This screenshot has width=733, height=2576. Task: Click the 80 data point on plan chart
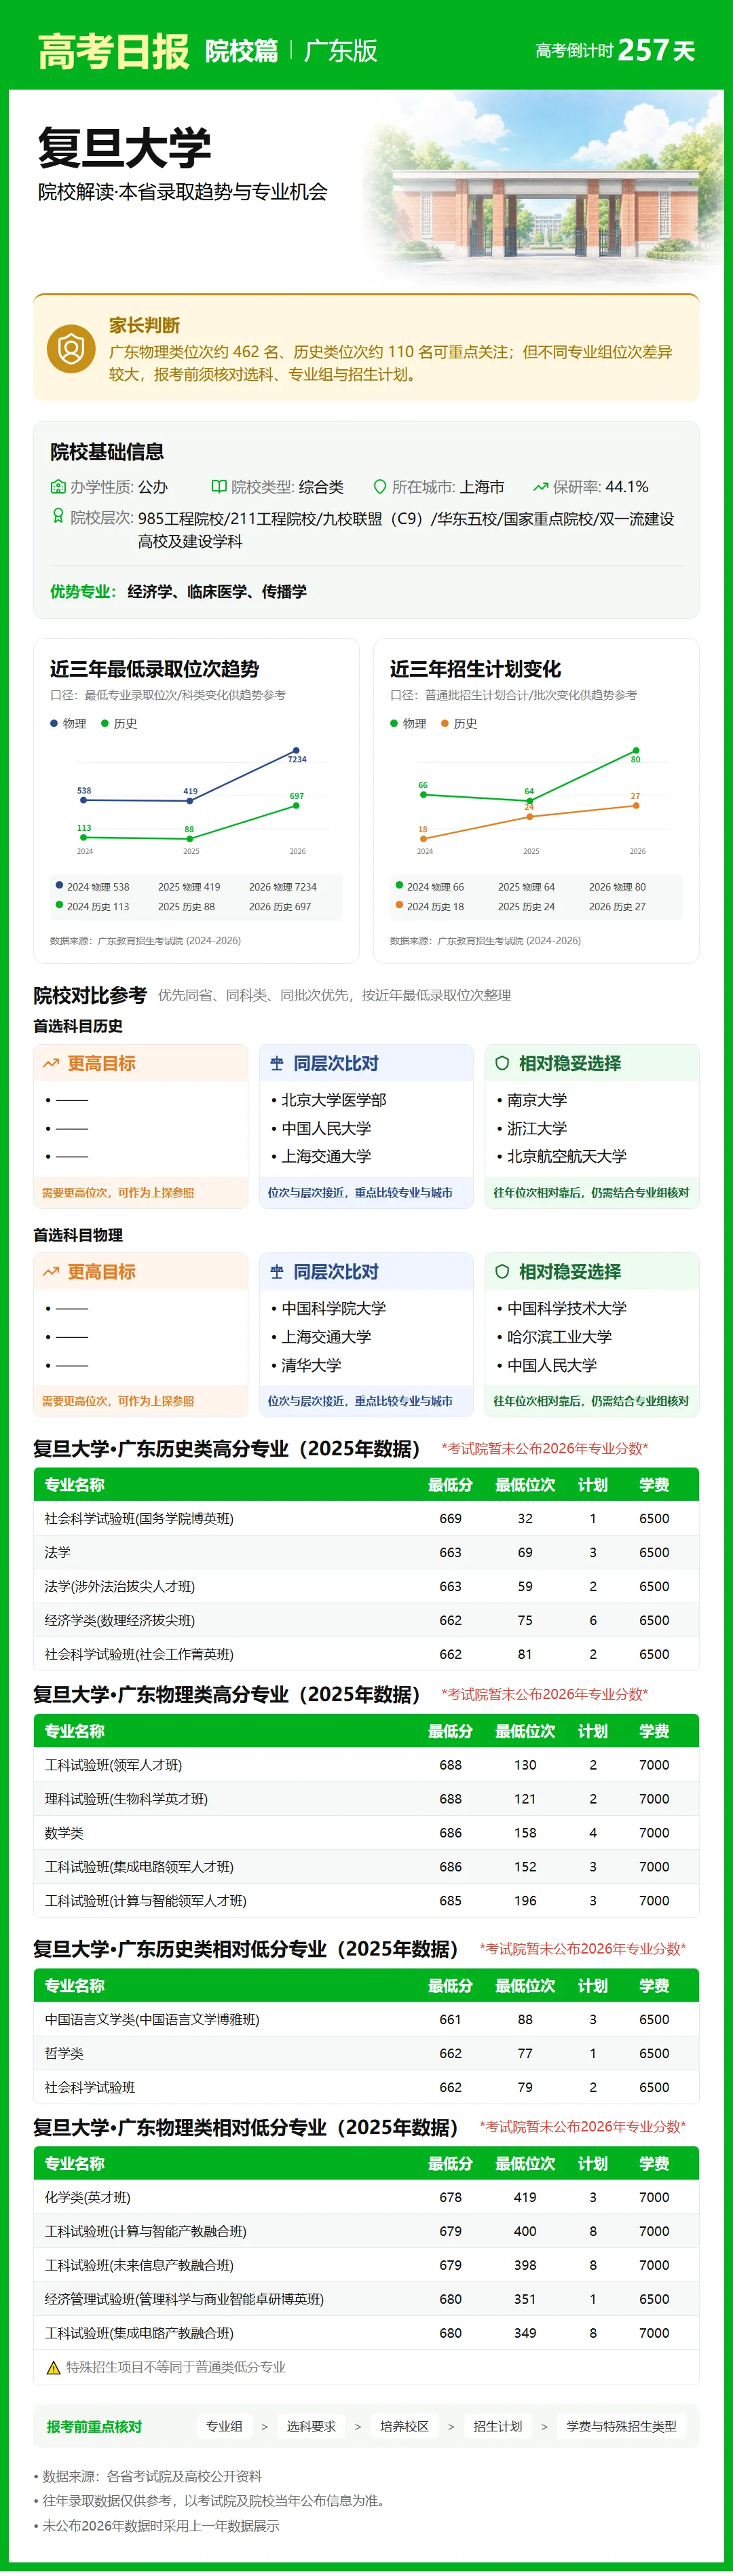click(x=635, y=750)
